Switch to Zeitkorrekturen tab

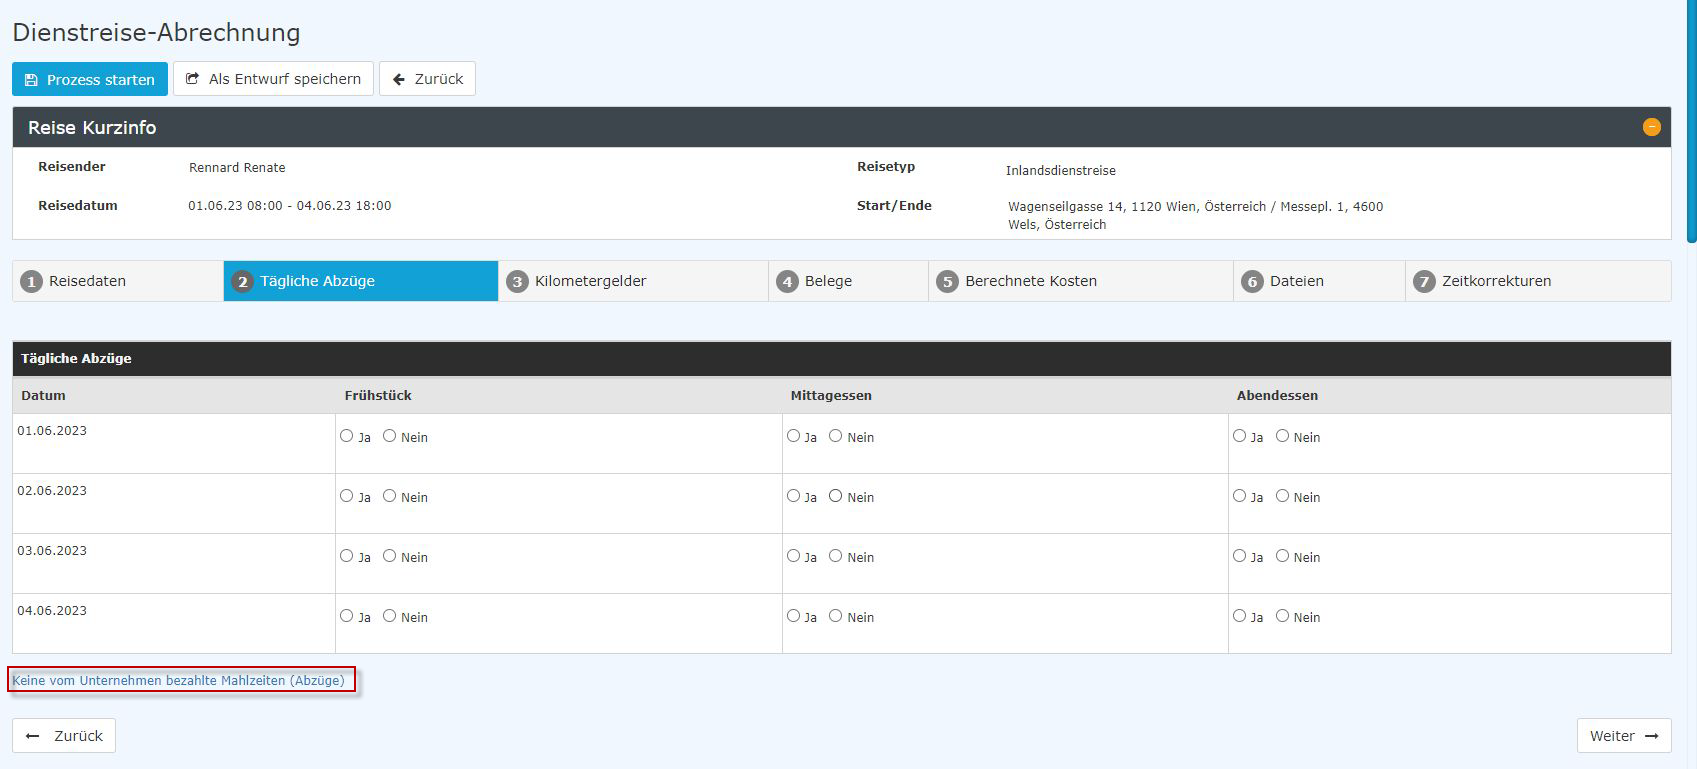(x=1538, y=281)
